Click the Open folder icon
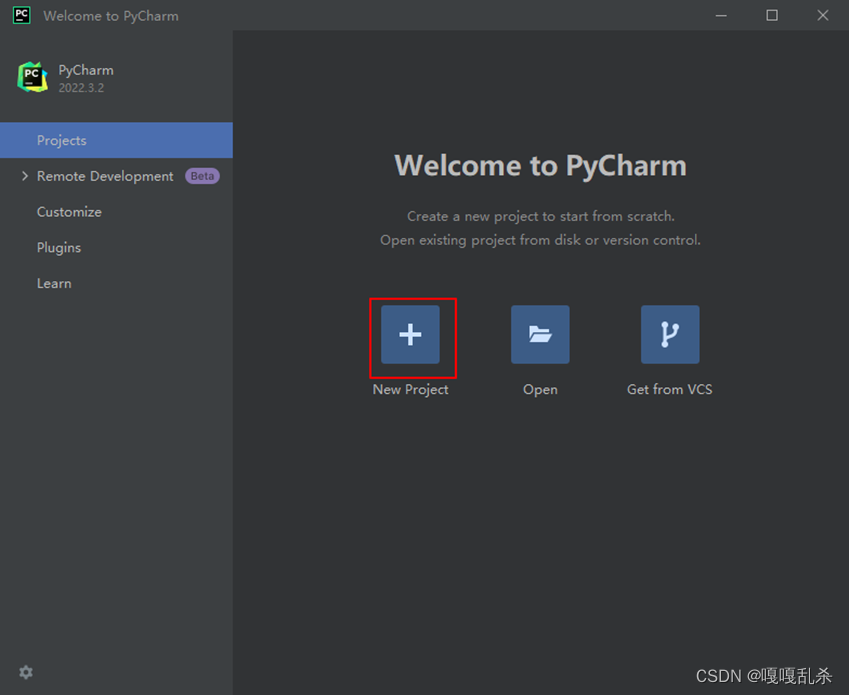The image size is (849, 695). coord(540,334)
